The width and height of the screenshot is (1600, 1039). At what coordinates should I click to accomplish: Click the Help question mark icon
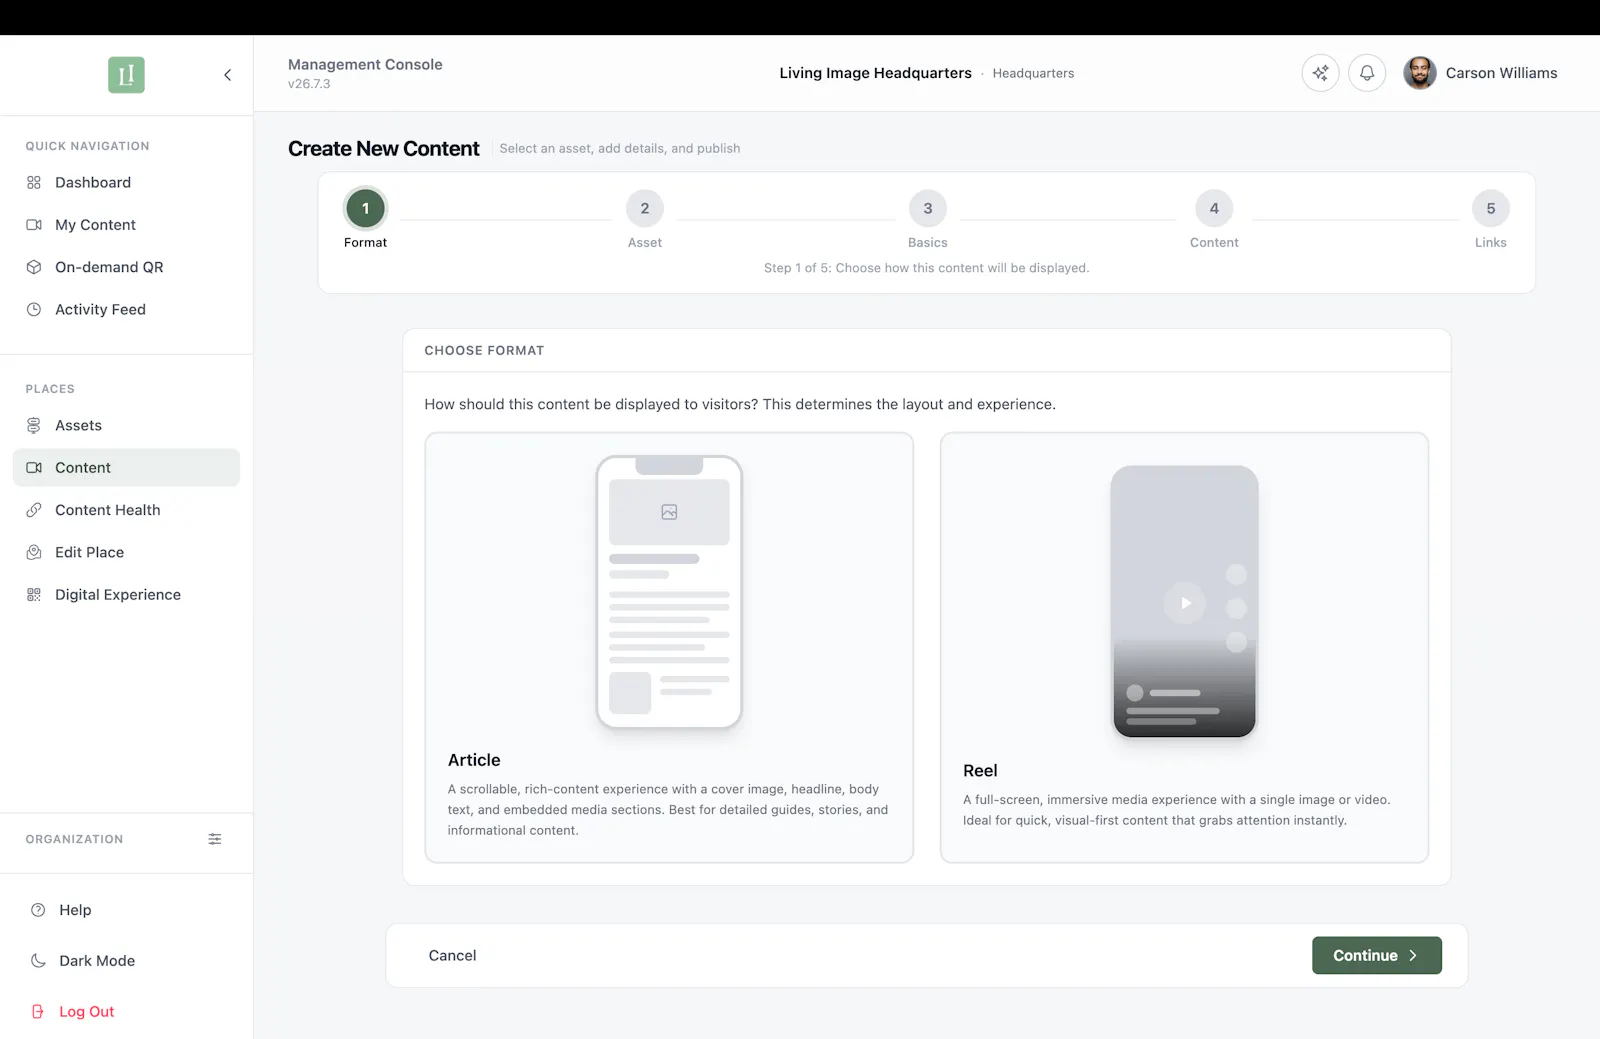point(38,910)
